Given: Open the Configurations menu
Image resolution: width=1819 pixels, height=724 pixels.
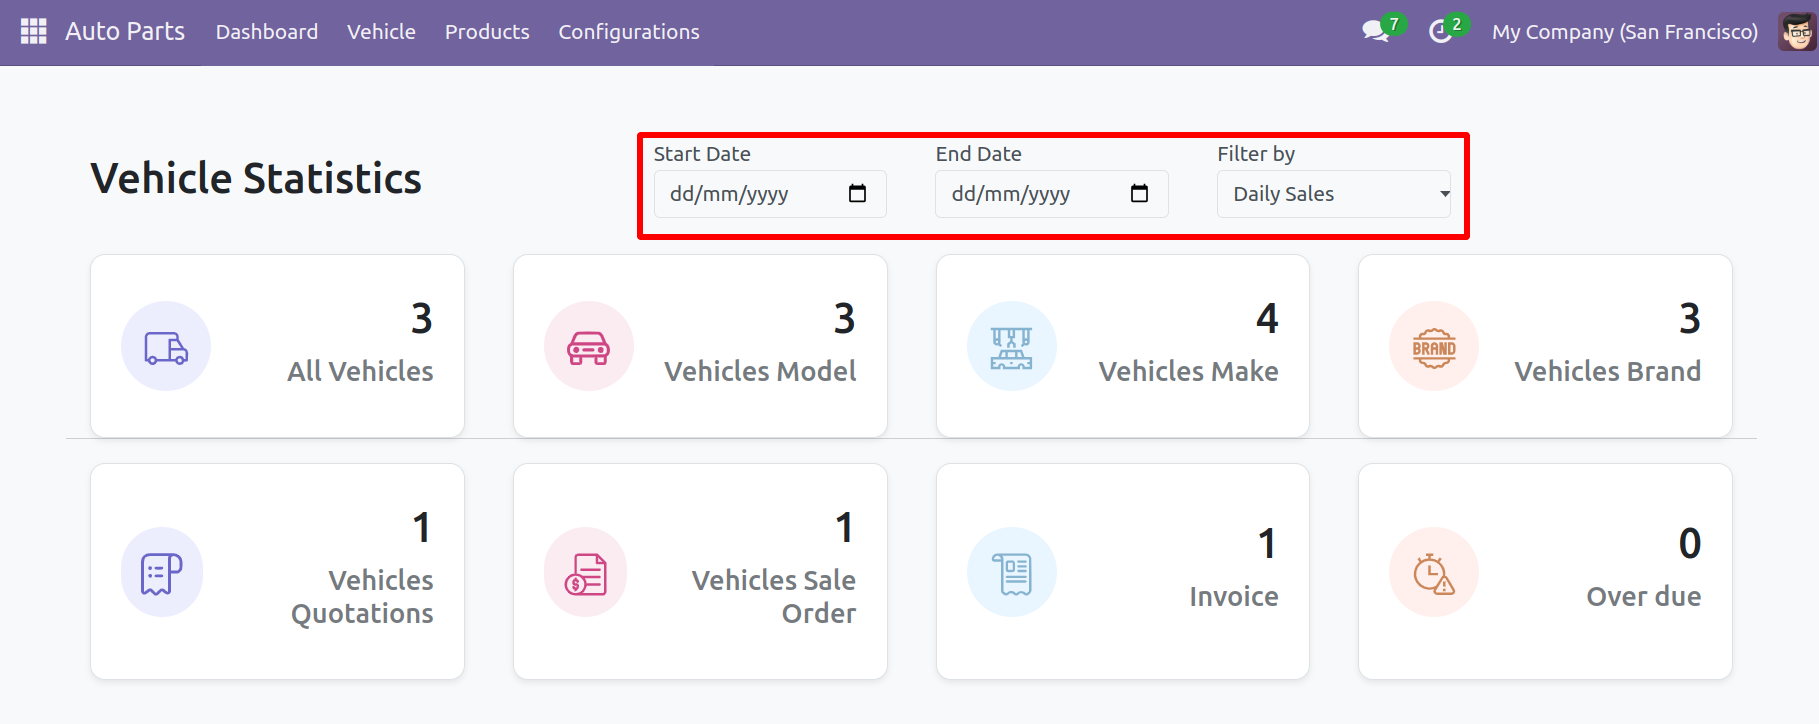Looking at the screenshot, I should pyautogui.click(x=629, y=32).
